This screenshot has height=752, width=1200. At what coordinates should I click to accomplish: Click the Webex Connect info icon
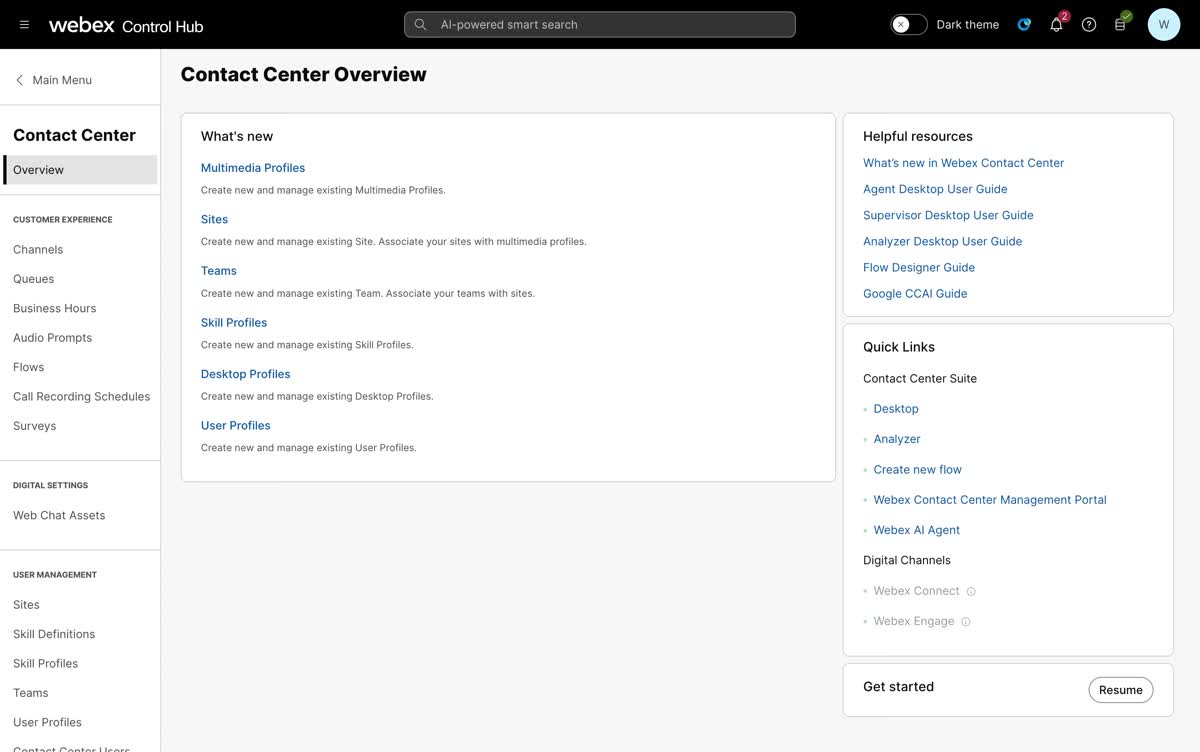970,591
